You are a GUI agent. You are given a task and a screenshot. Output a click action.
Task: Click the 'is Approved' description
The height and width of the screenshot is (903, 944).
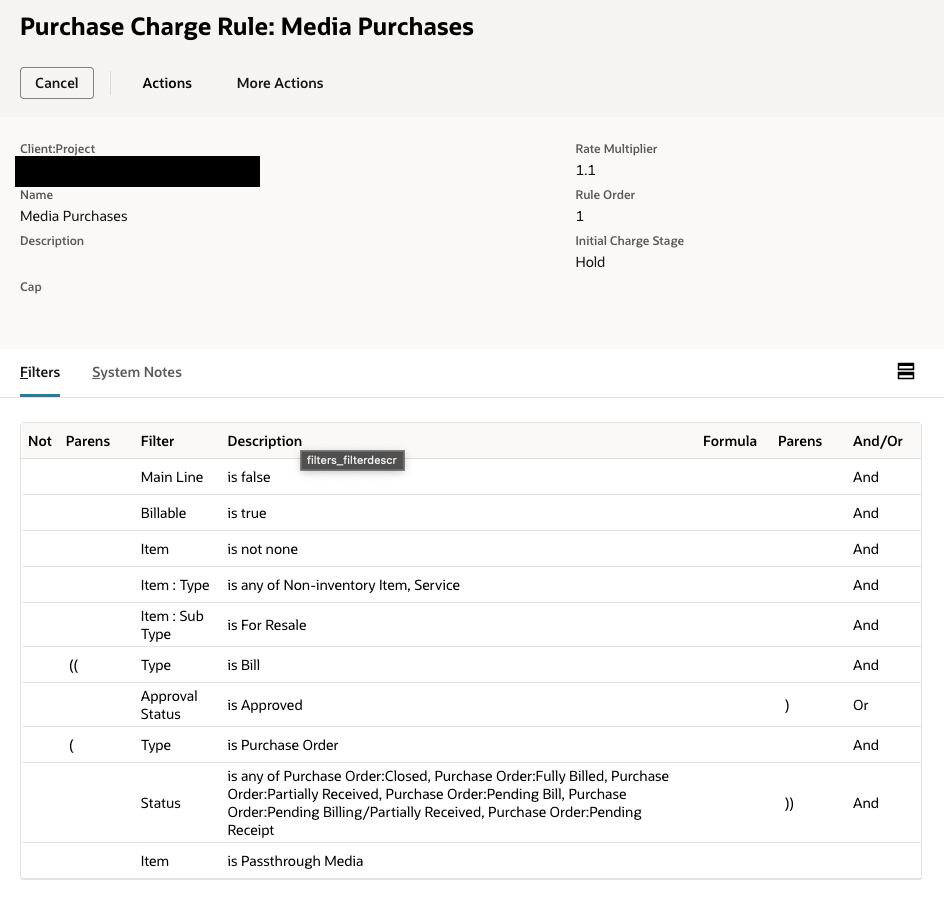(265, 705)
